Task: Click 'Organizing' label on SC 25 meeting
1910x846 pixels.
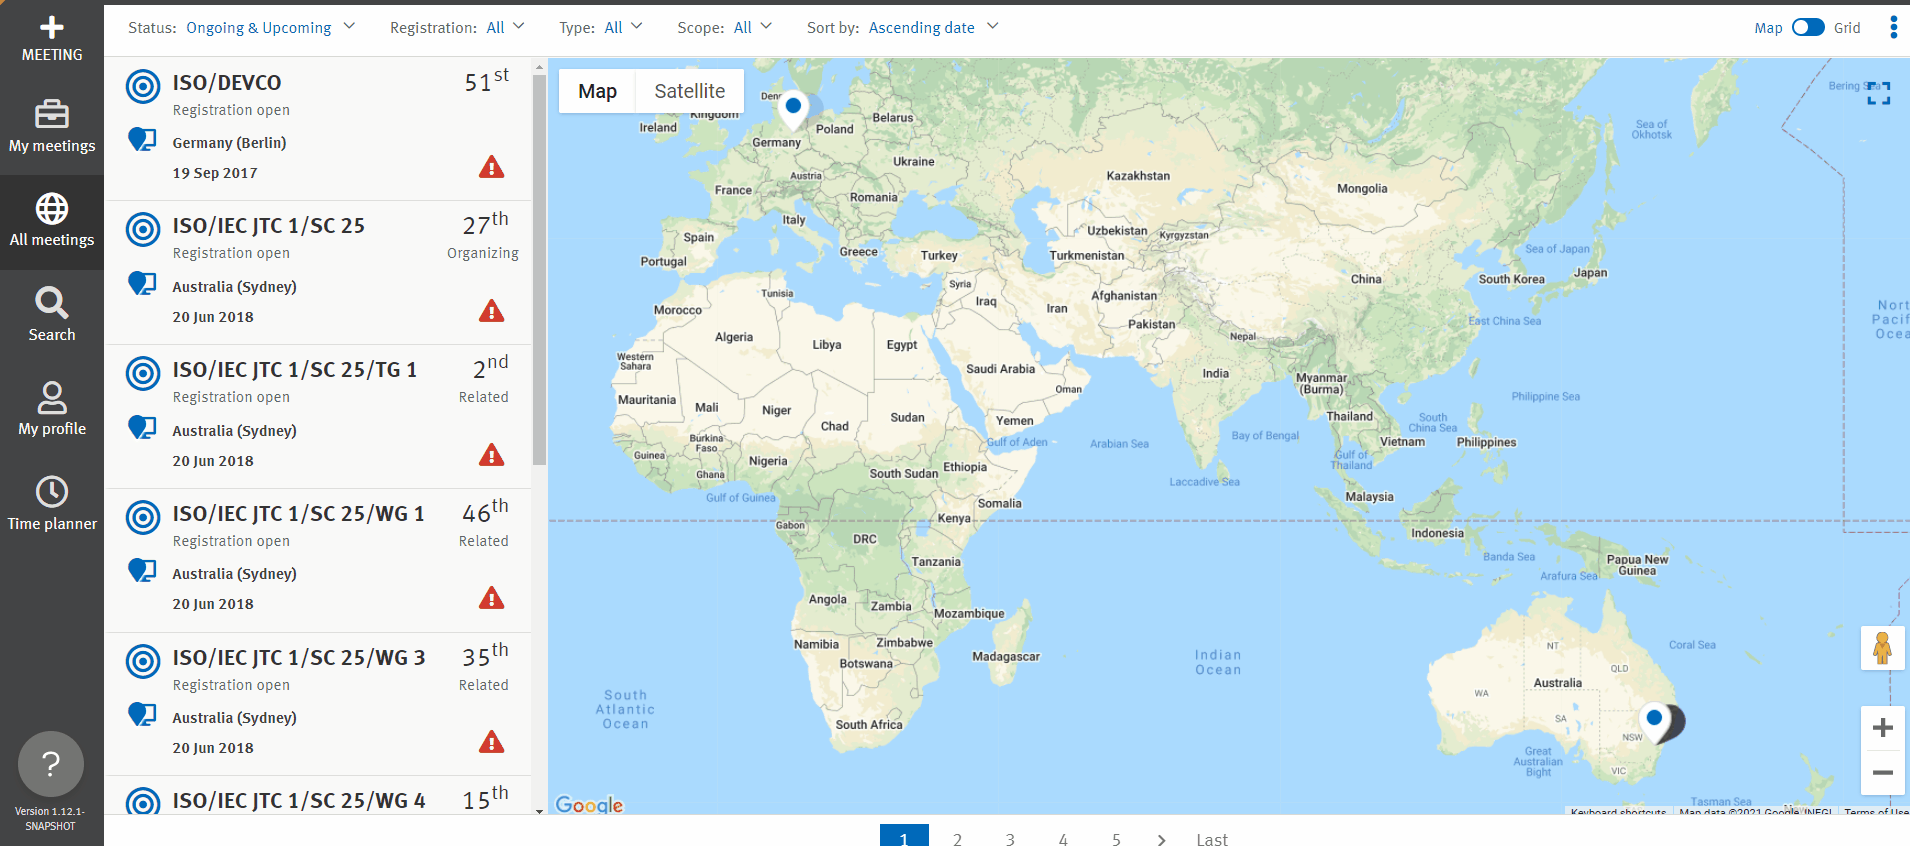Action: click(483, 253)
